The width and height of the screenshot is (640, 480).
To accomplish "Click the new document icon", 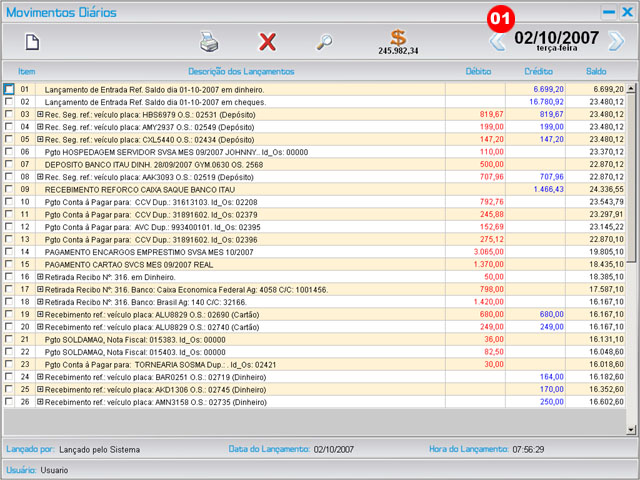I will tap(32, 42).
